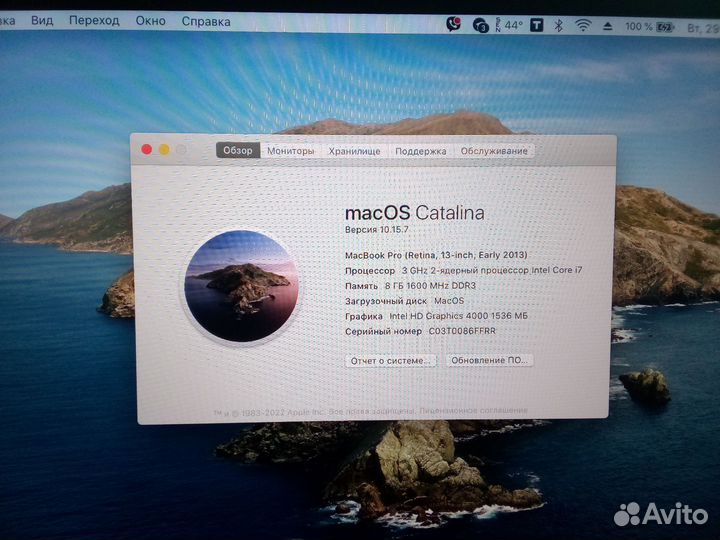
Task: Close the About This Mac window
Action: 147,150
